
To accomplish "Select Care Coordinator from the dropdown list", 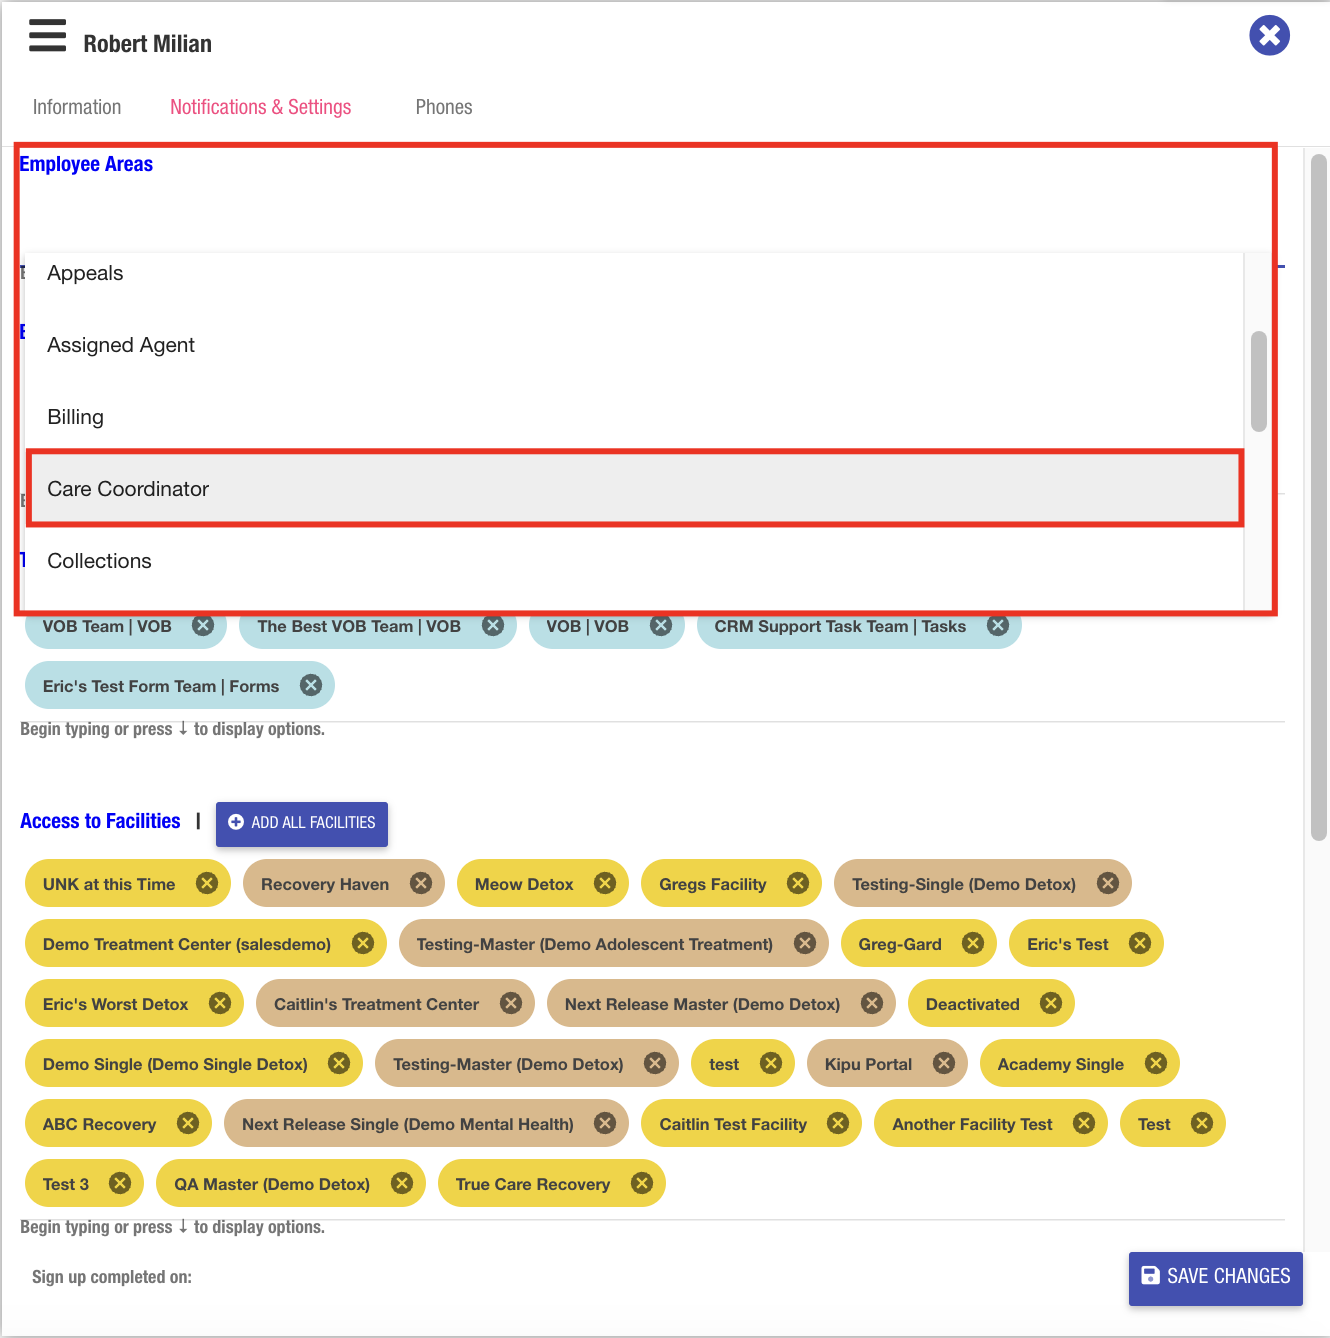I will pyautogui.click(x=635, y=489).
